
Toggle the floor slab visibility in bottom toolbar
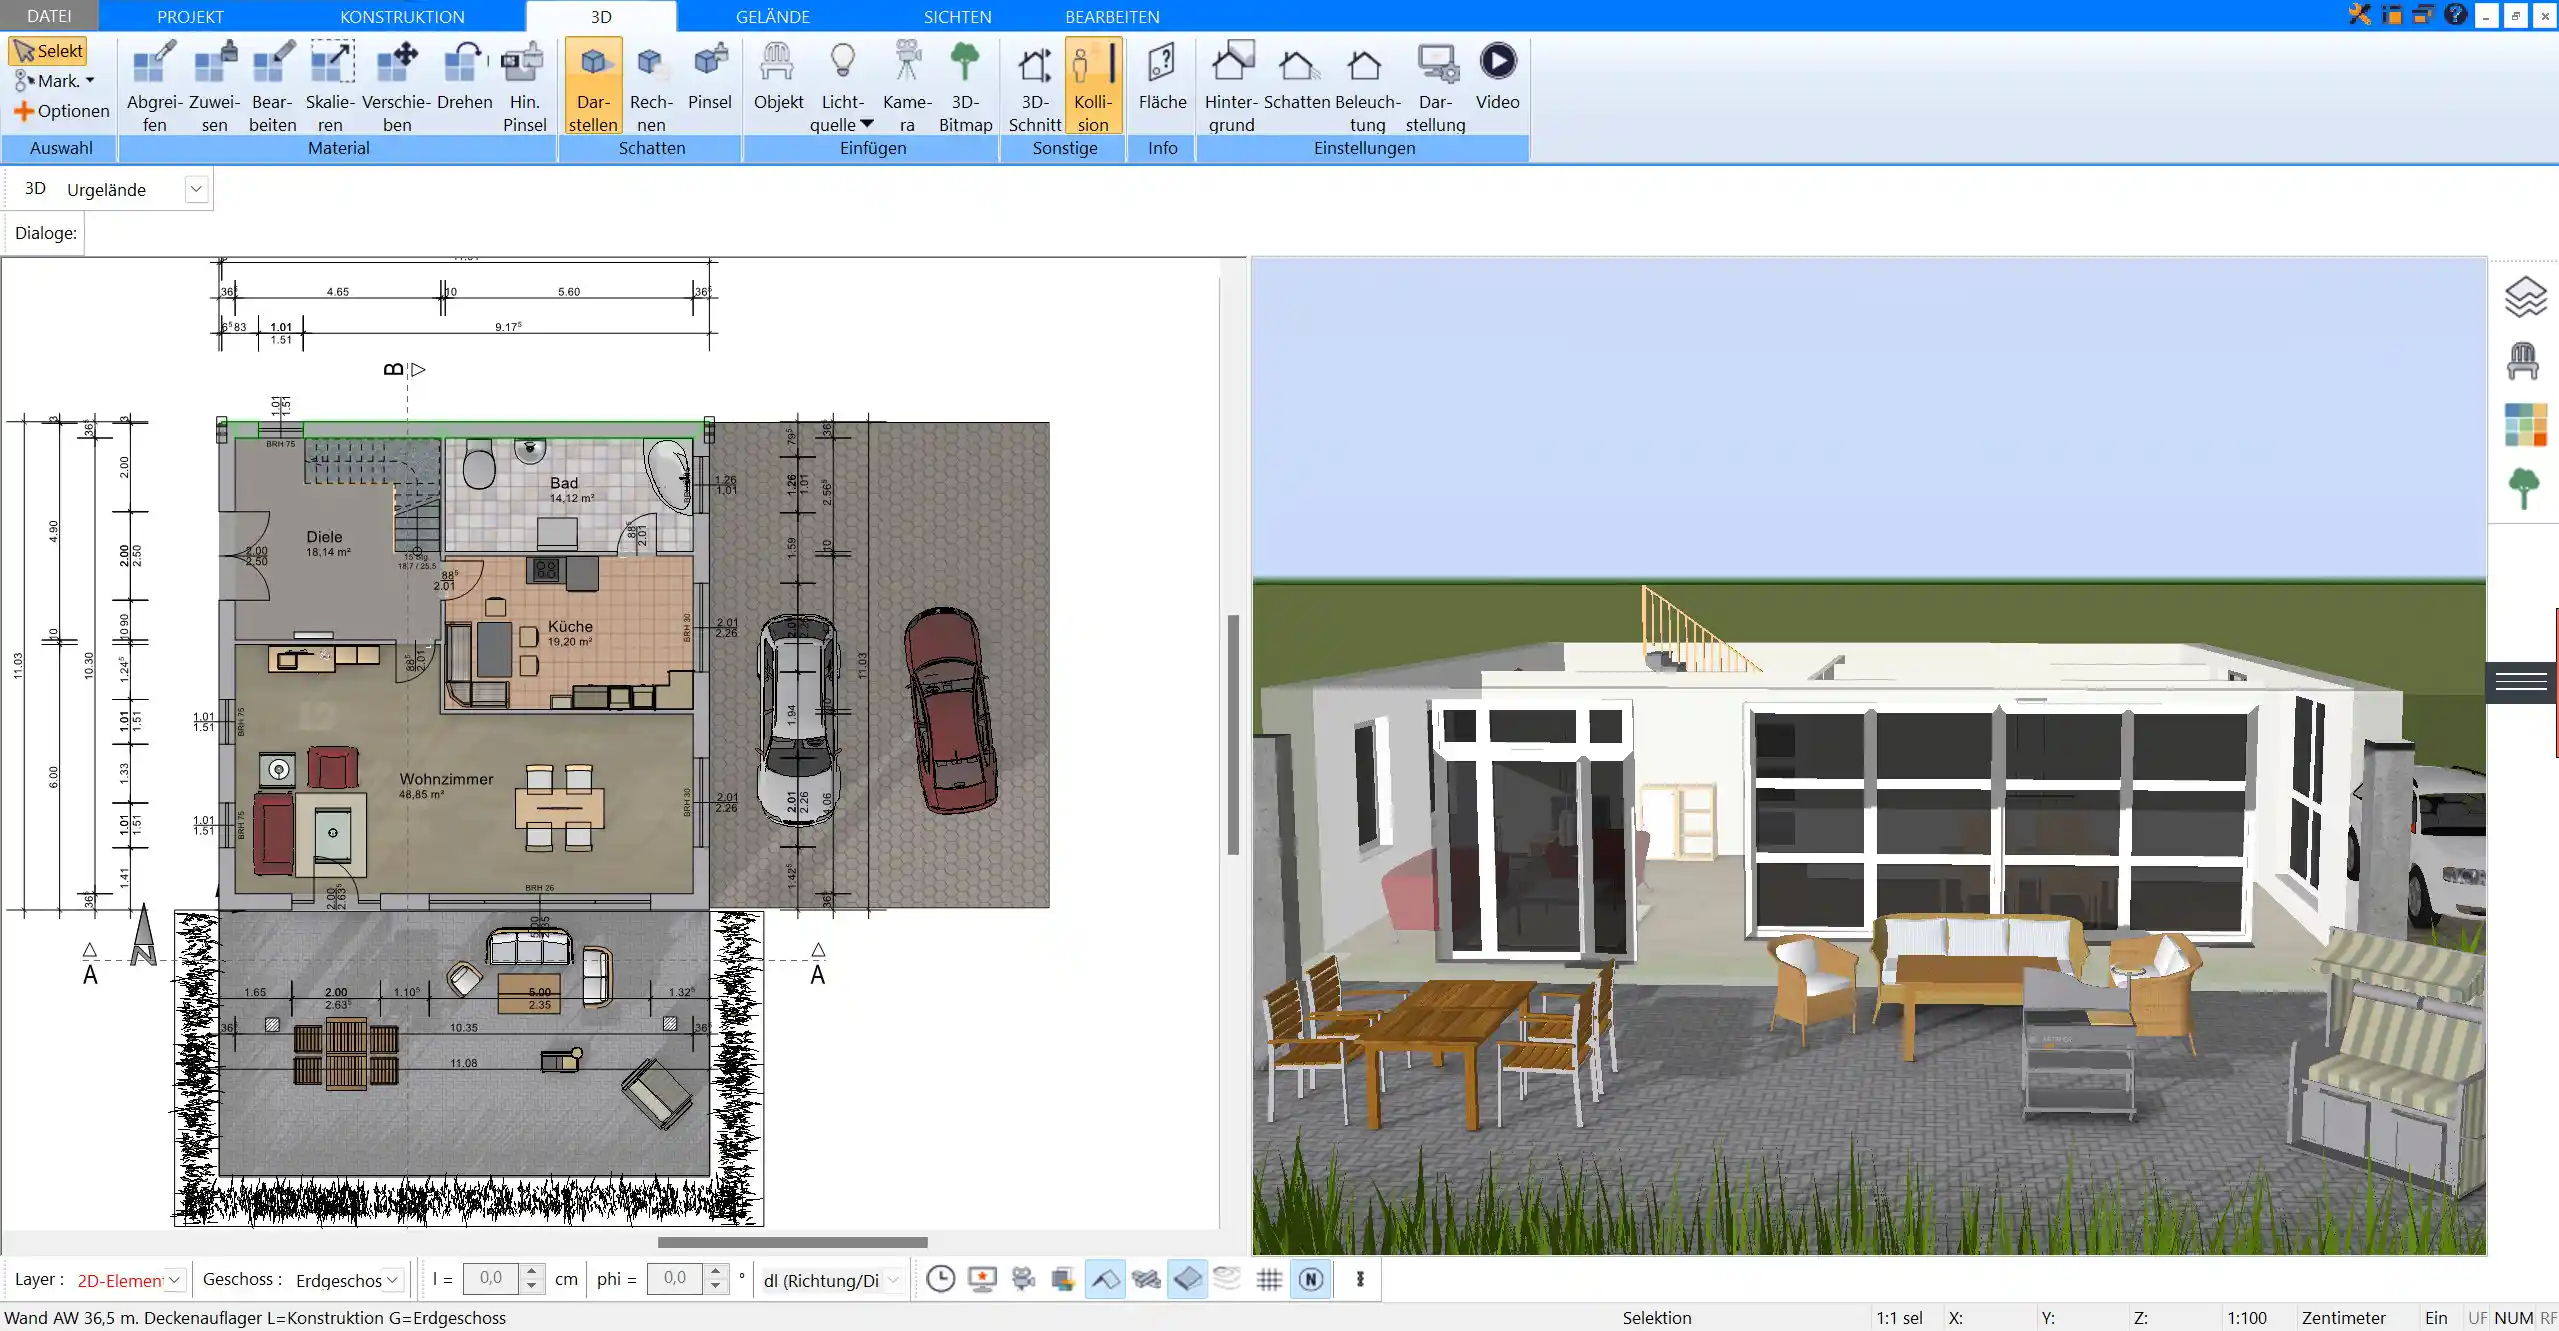click(x=1187, y=1279)
